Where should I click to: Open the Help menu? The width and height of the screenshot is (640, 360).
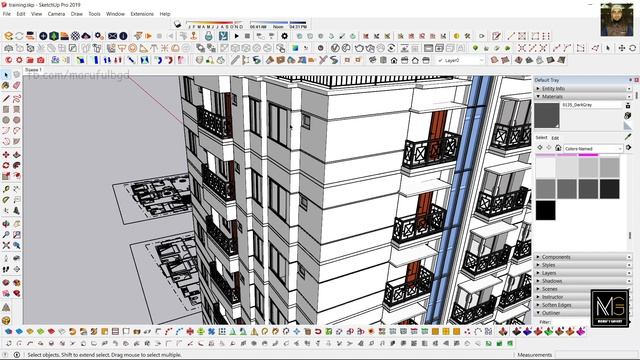point(165,14)
